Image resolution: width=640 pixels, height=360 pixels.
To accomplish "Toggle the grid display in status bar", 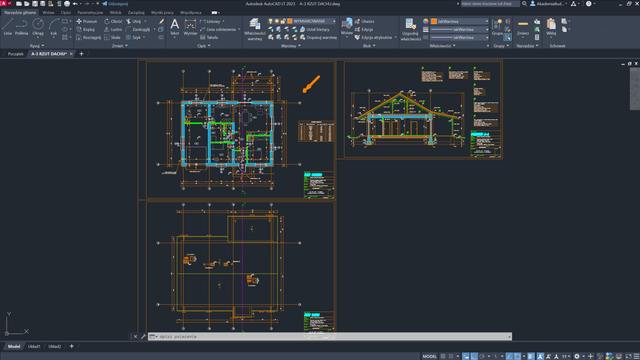I will coord(443,356).
